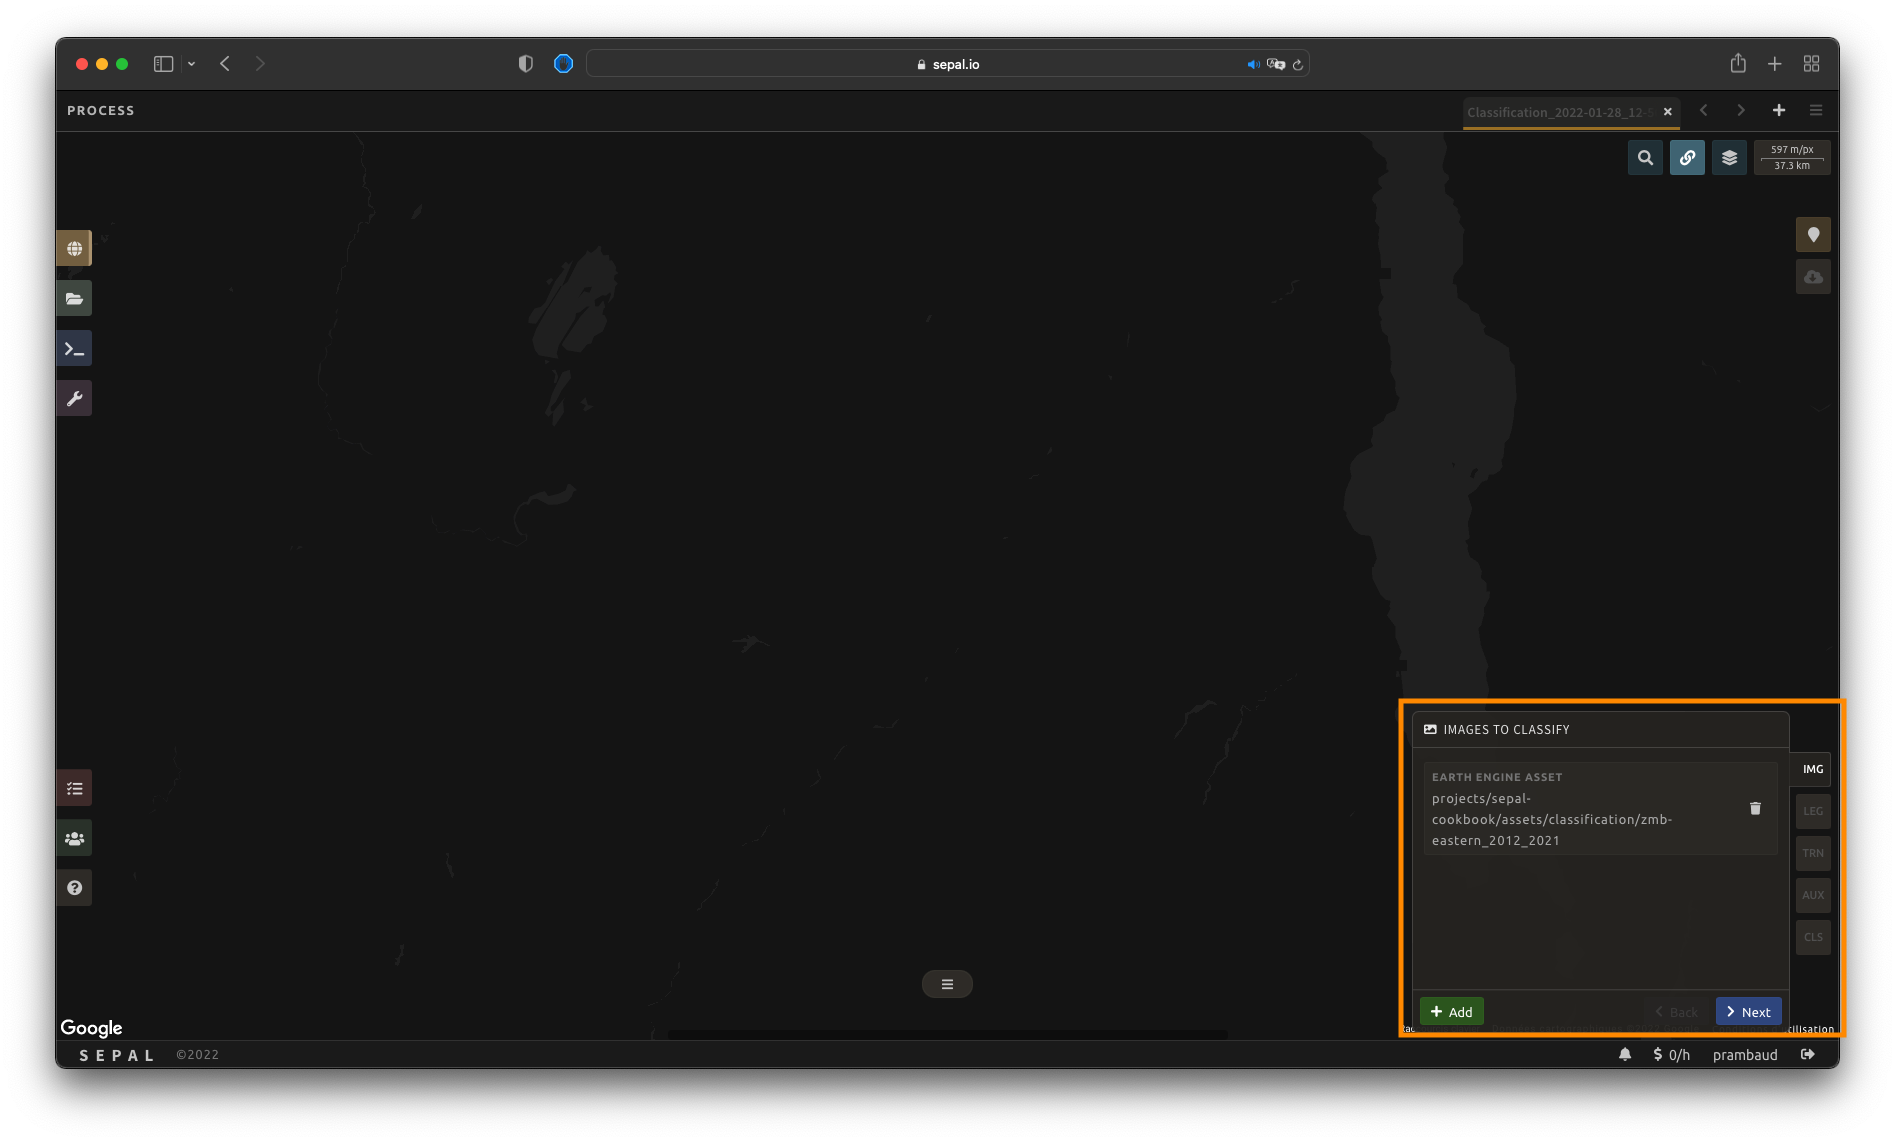Switch to the IMG tab
1895x1142 pixels.
coord(1812,769)
